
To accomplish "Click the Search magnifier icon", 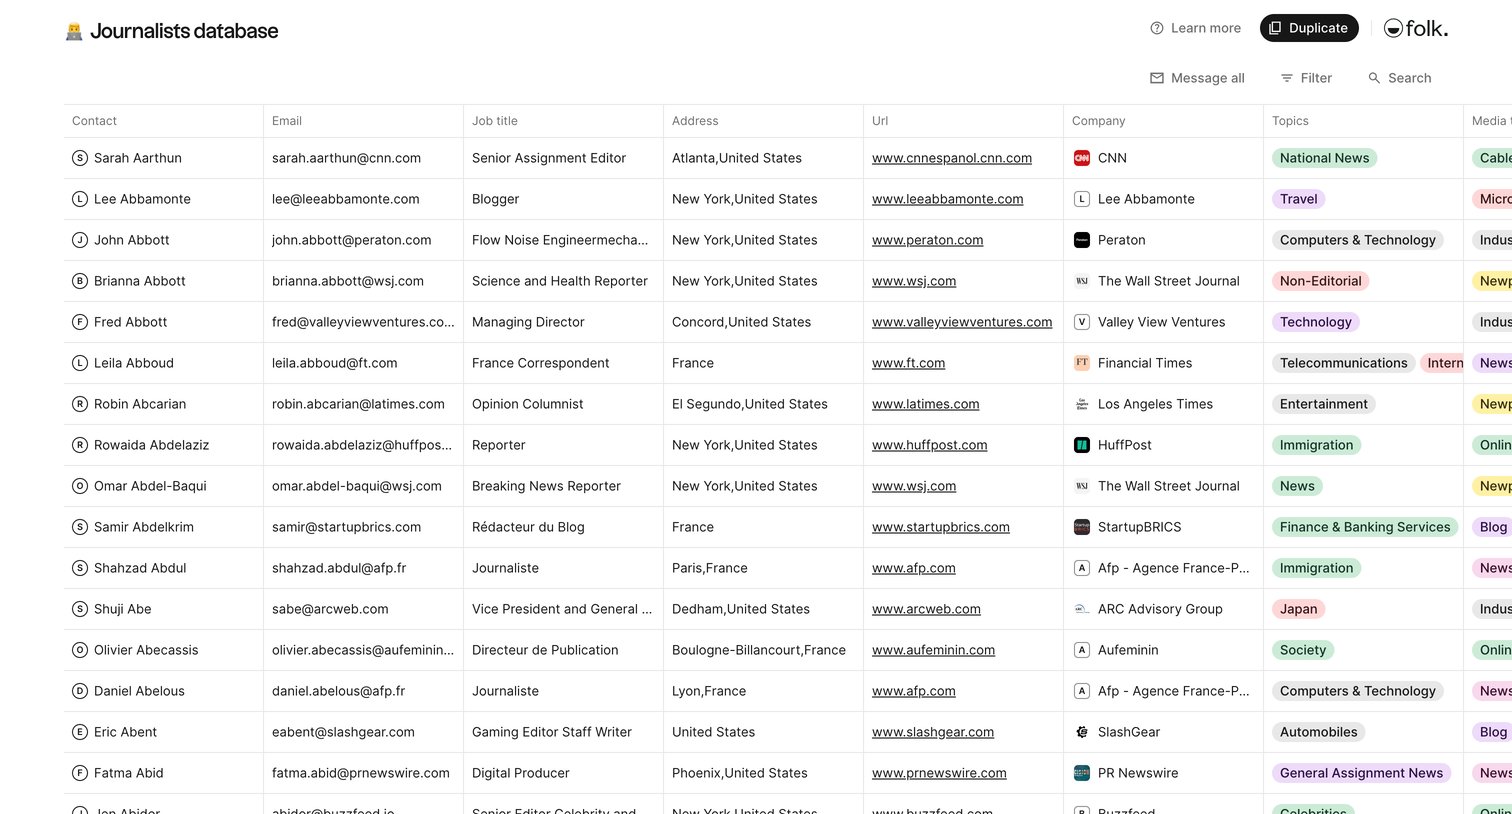I will [1374, 78].
